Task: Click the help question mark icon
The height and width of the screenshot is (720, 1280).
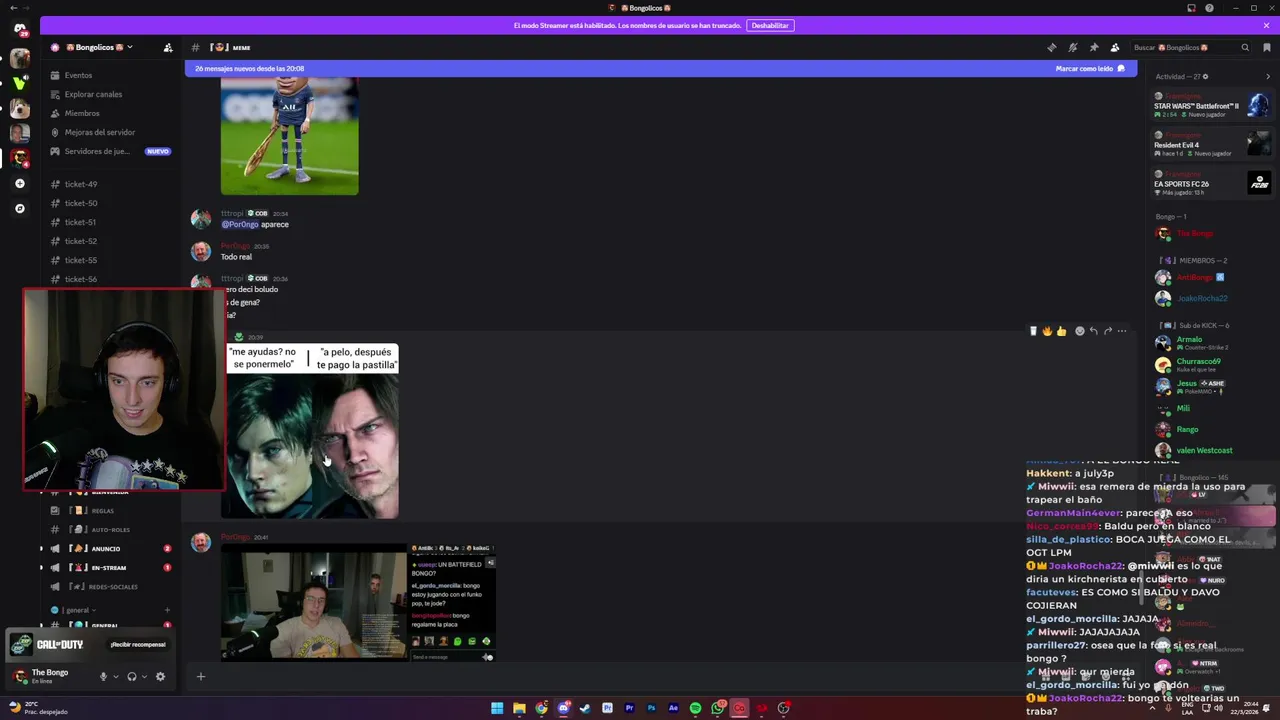Action: (1210, 8)
